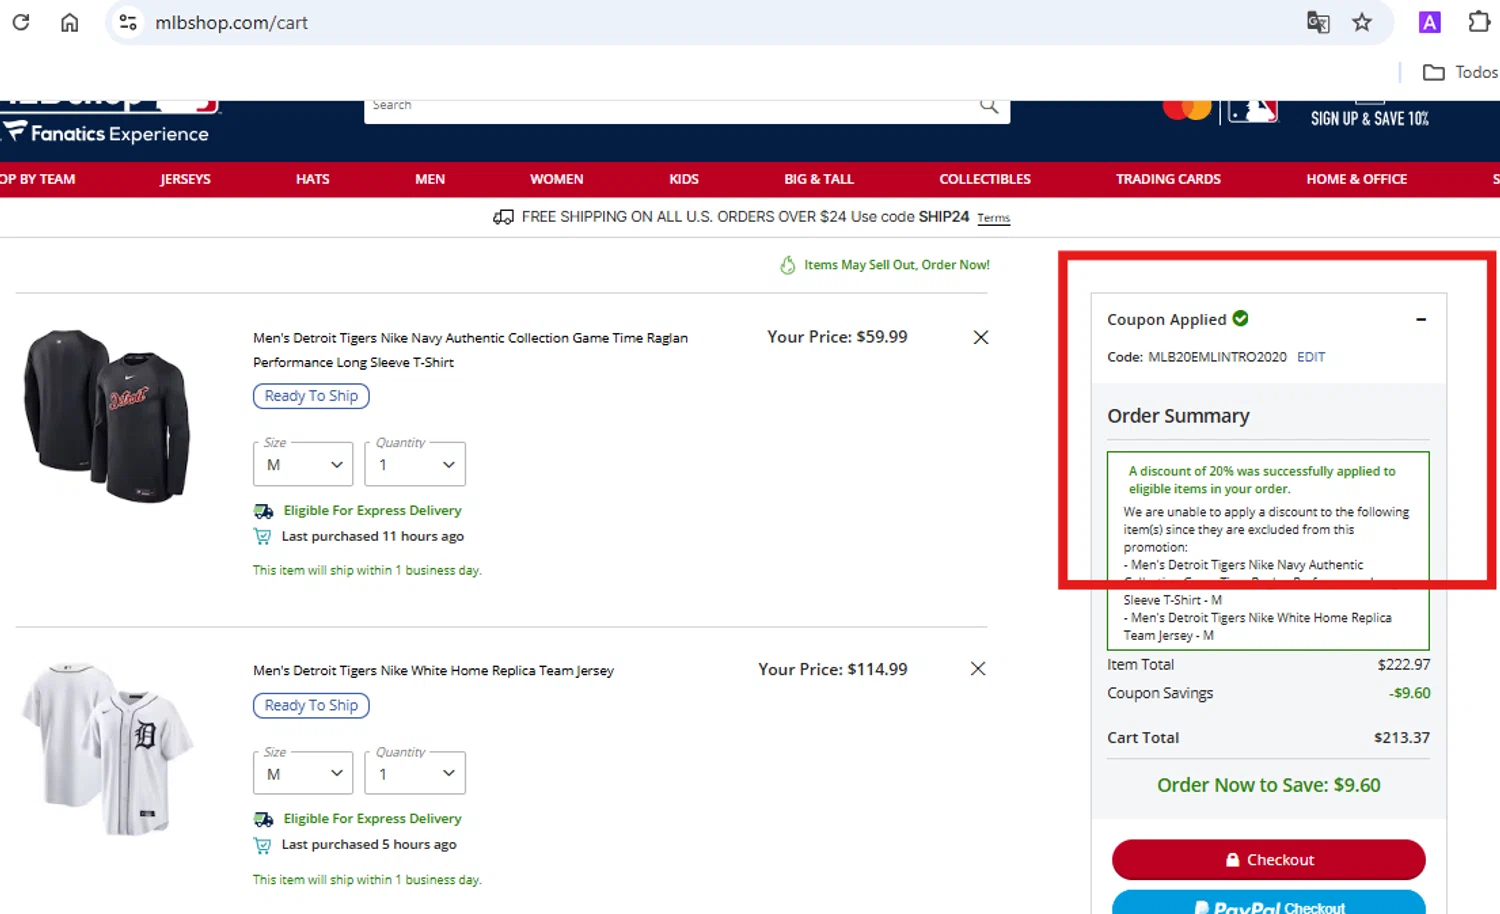Click the Cart Total $213.37 amount
This screenshot has width=1500, height=914.
pos(1401,738)
